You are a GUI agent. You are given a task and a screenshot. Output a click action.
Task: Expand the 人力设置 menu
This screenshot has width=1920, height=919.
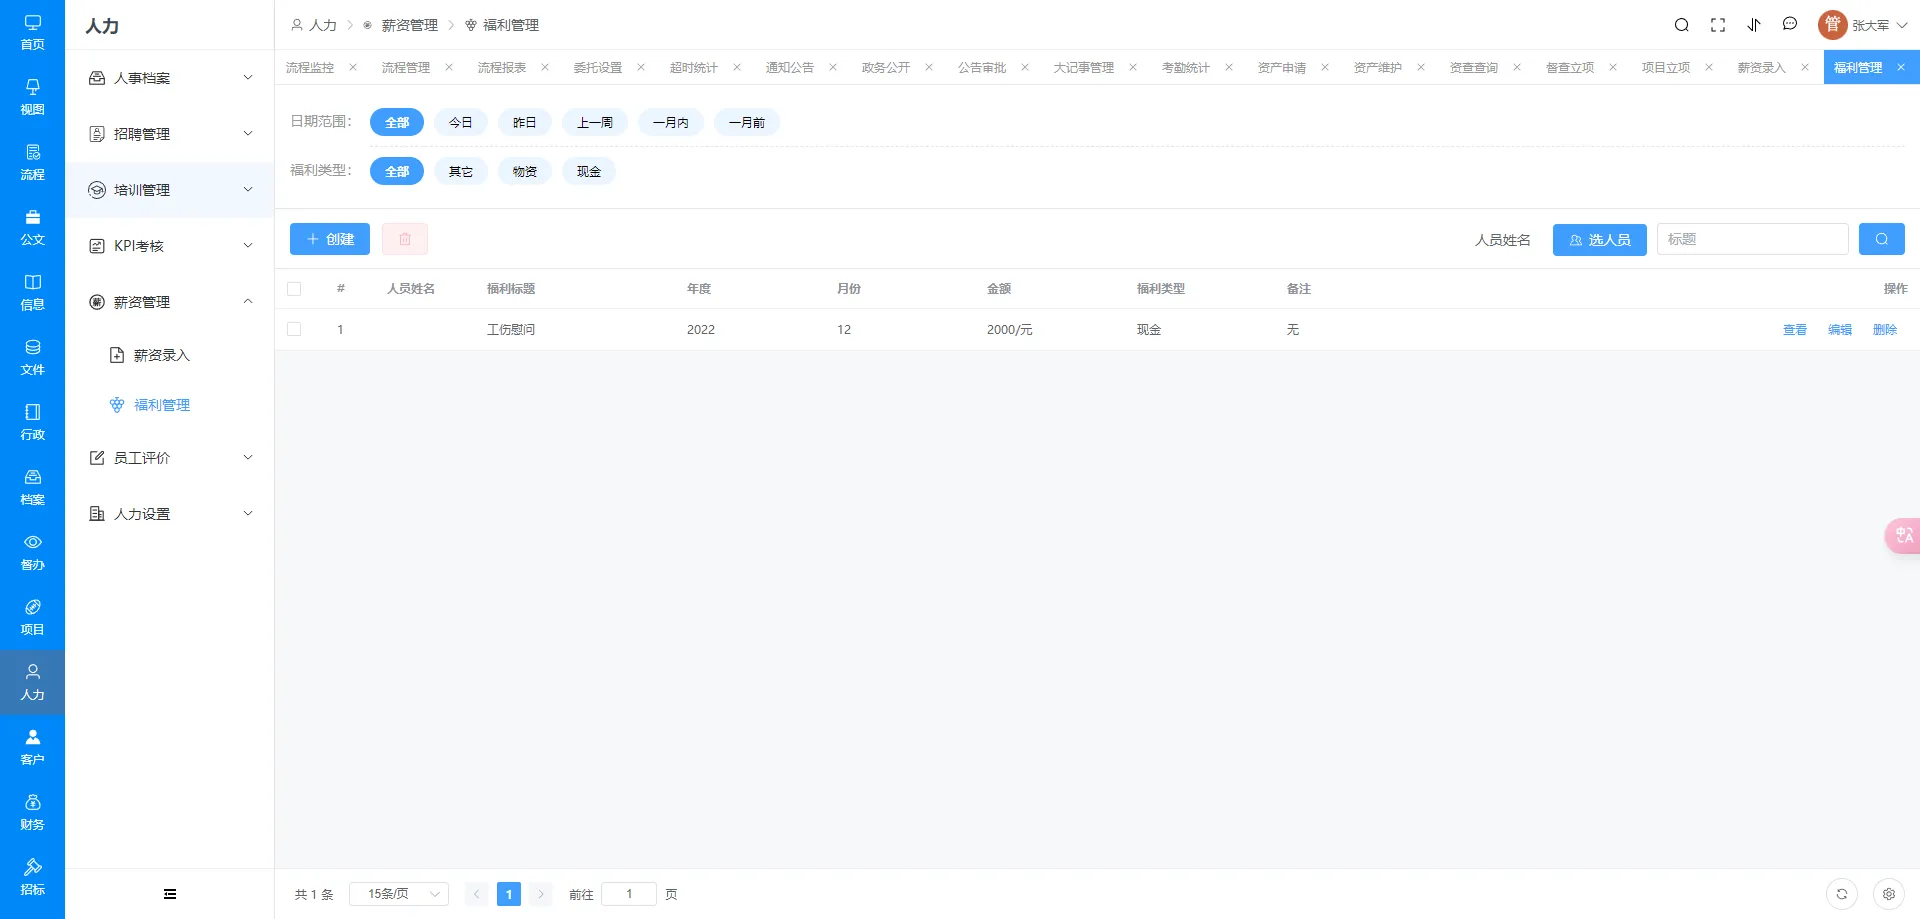[170, 514]
